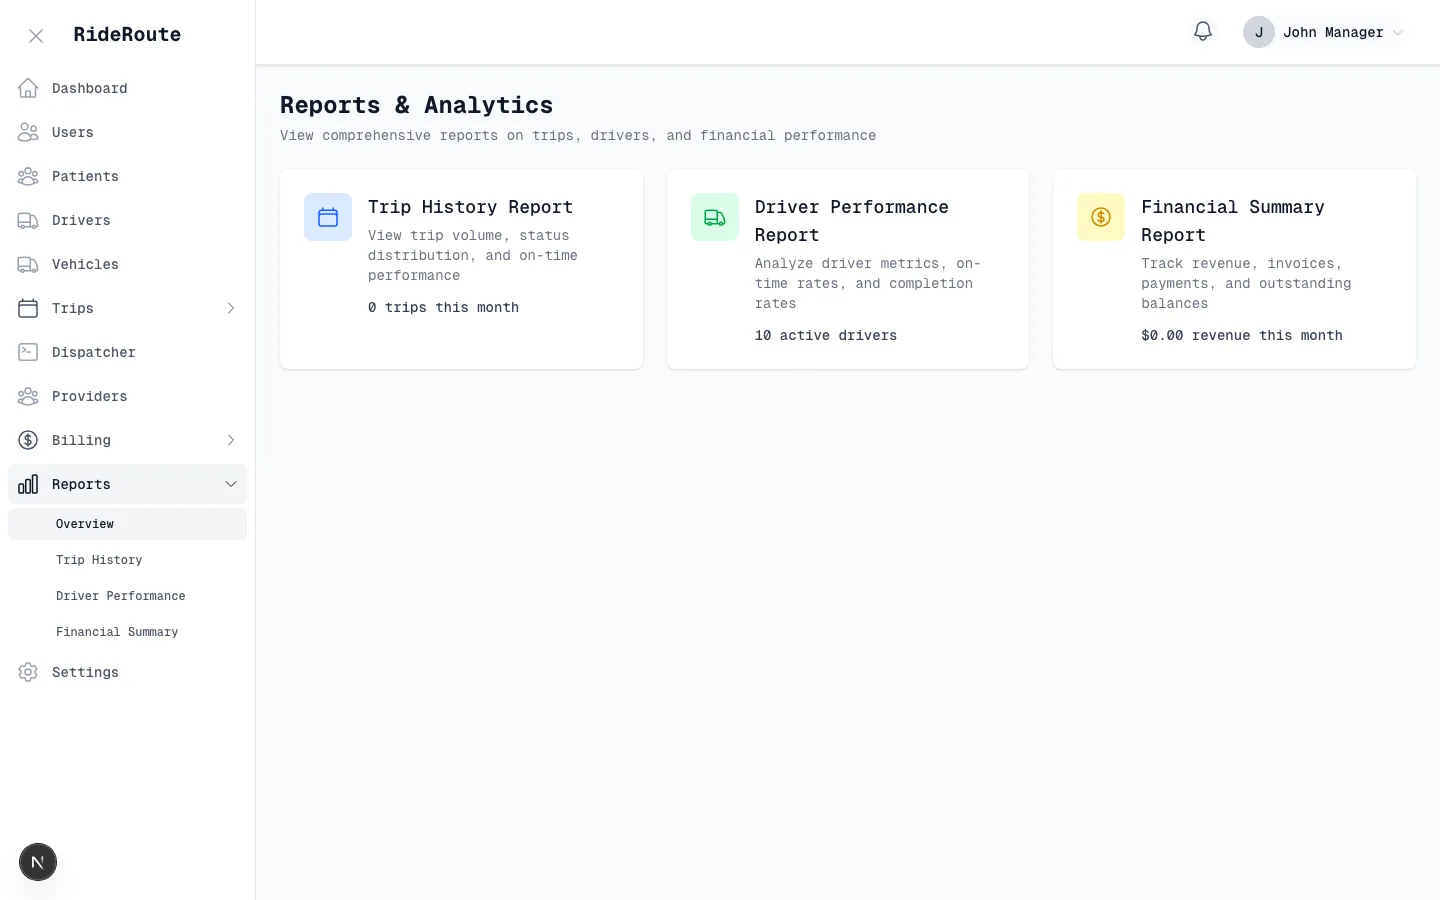Click the '10 active drivers' text
1440x900 pixels.
826,335
